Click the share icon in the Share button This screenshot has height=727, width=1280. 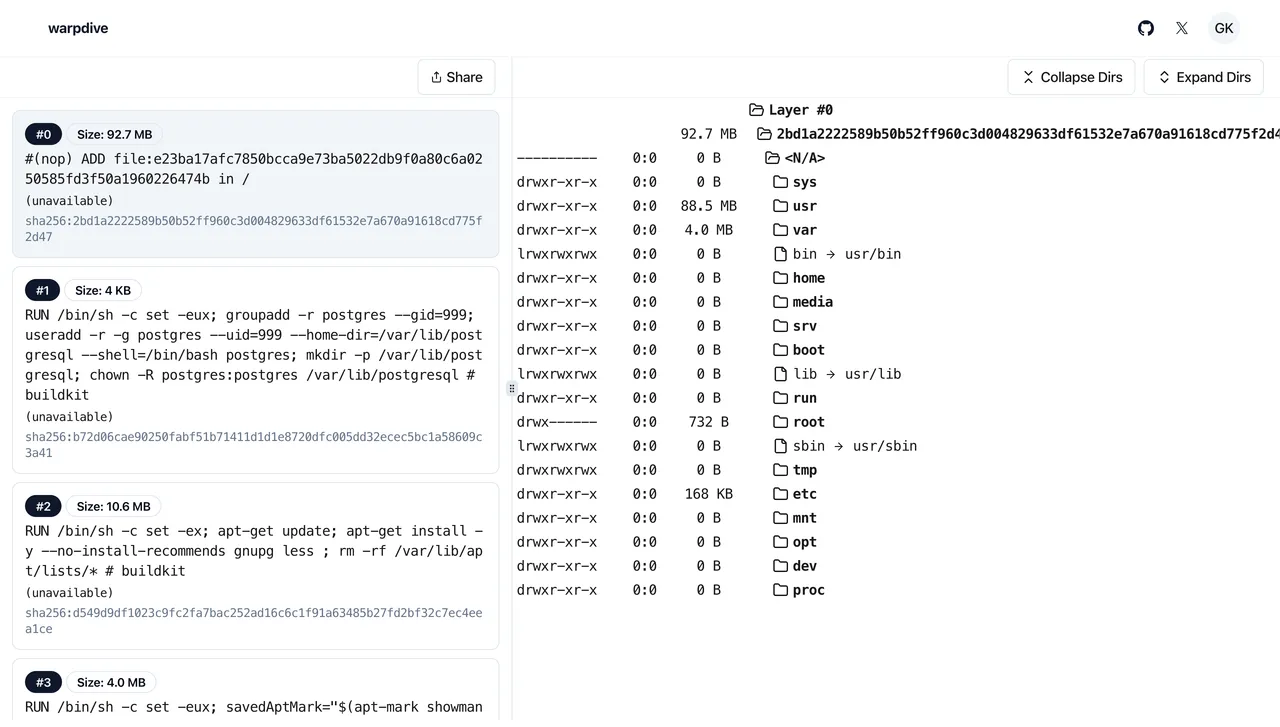click(436, 77)
